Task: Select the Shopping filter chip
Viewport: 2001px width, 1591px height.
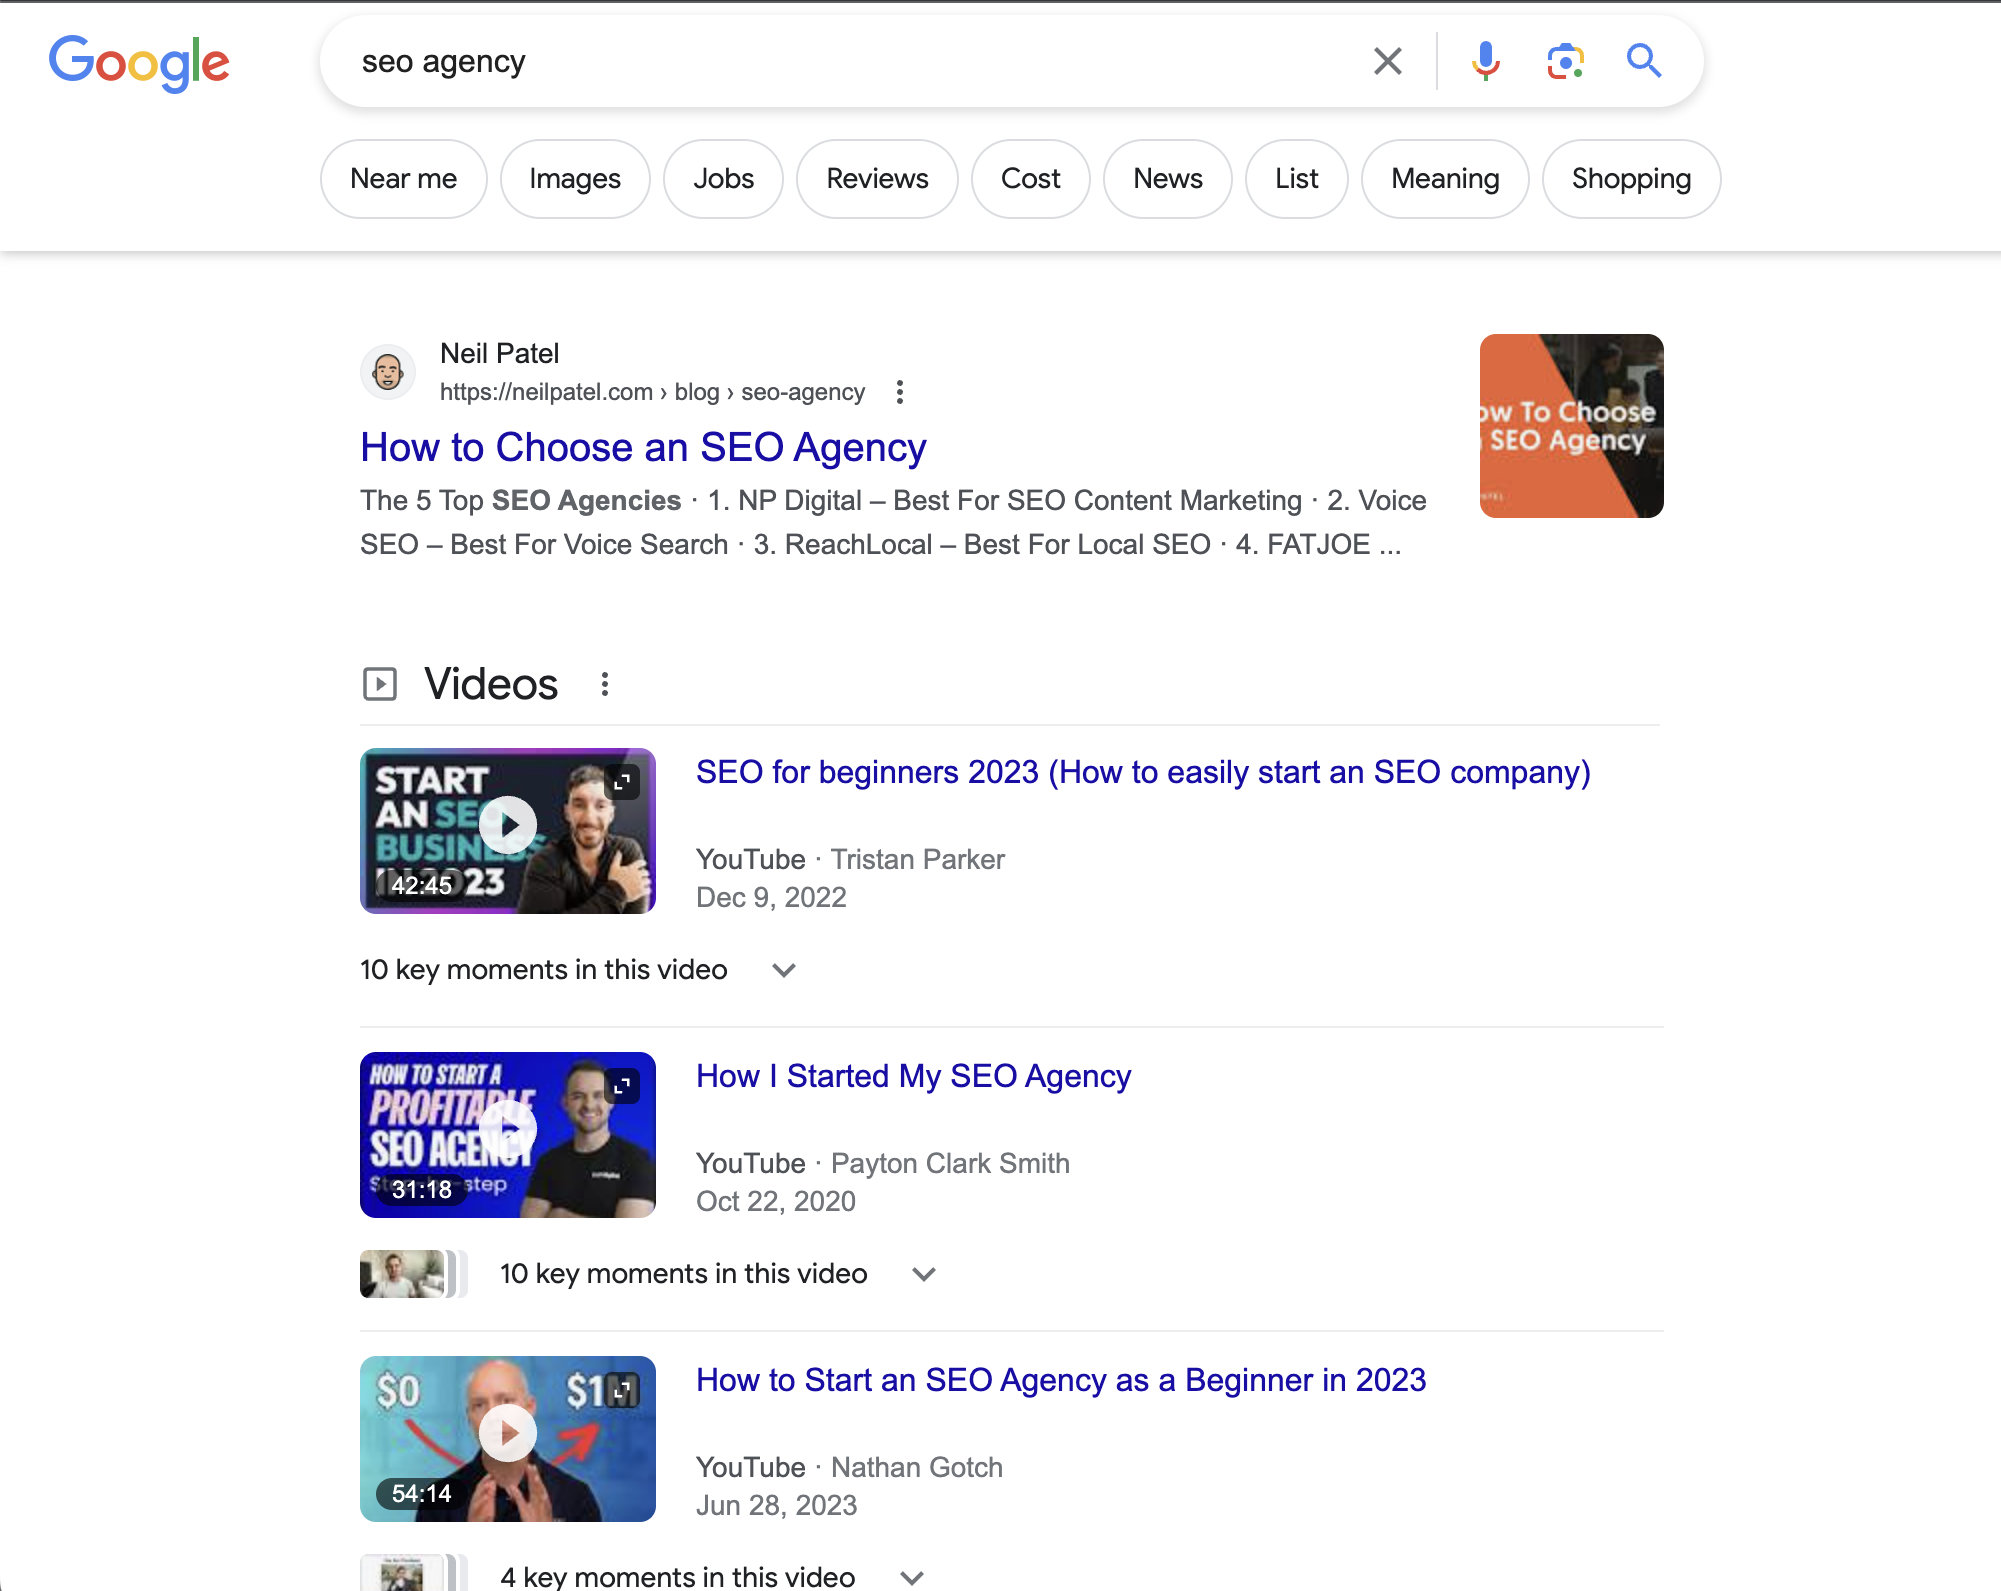Action: click(x=1632, y=179)
